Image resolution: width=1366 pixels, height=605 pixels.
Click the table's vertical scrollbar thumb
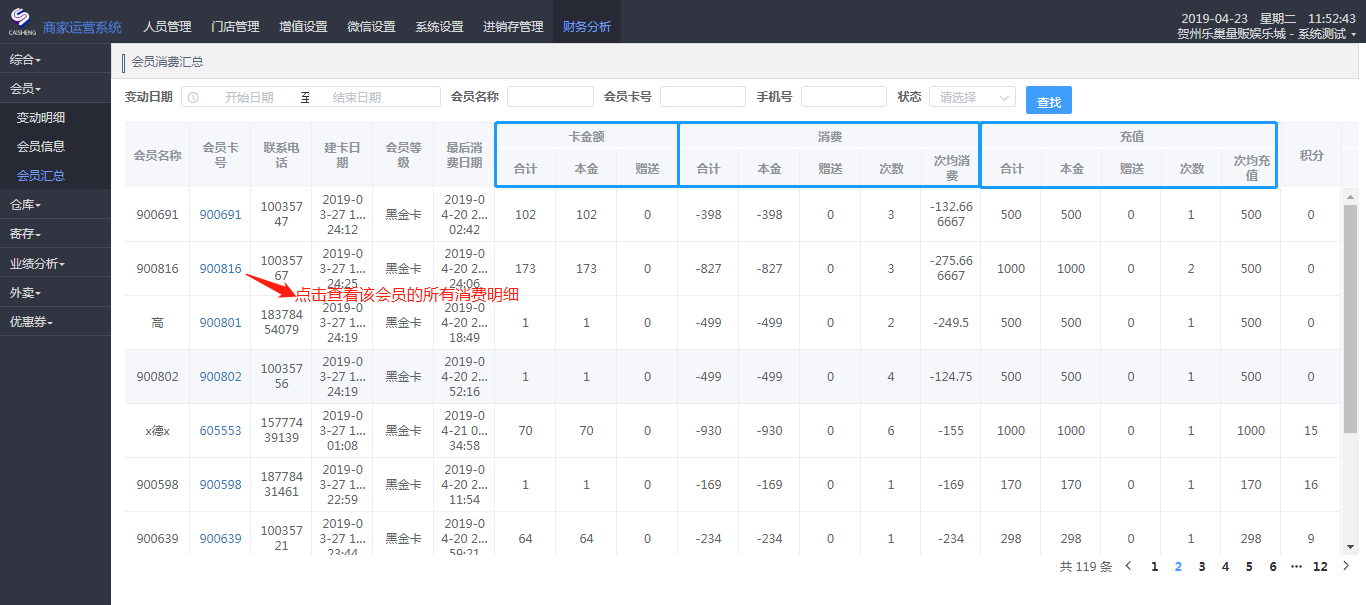click(1349, 319)
